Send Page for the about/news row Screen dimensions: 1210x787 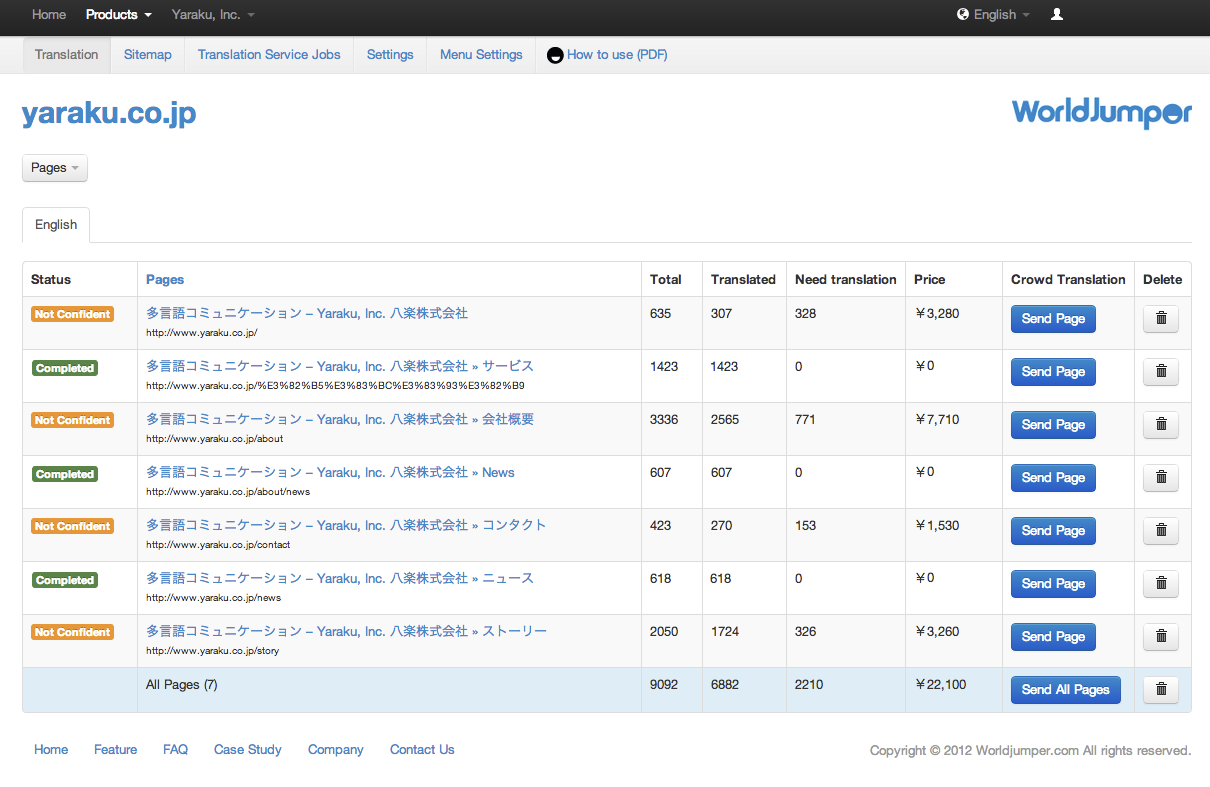(x=1053, y=478)
